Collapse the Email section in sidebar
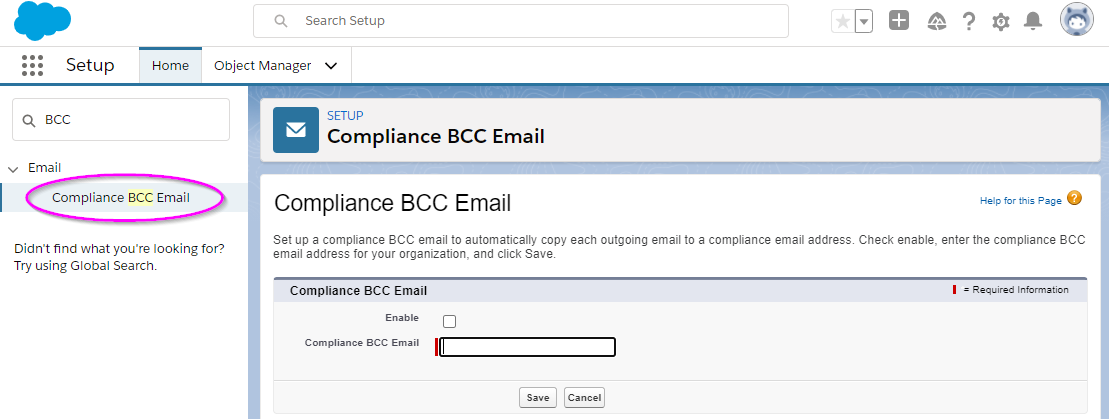Viewport: 1109px width, 419px height. tap(13, 168)
